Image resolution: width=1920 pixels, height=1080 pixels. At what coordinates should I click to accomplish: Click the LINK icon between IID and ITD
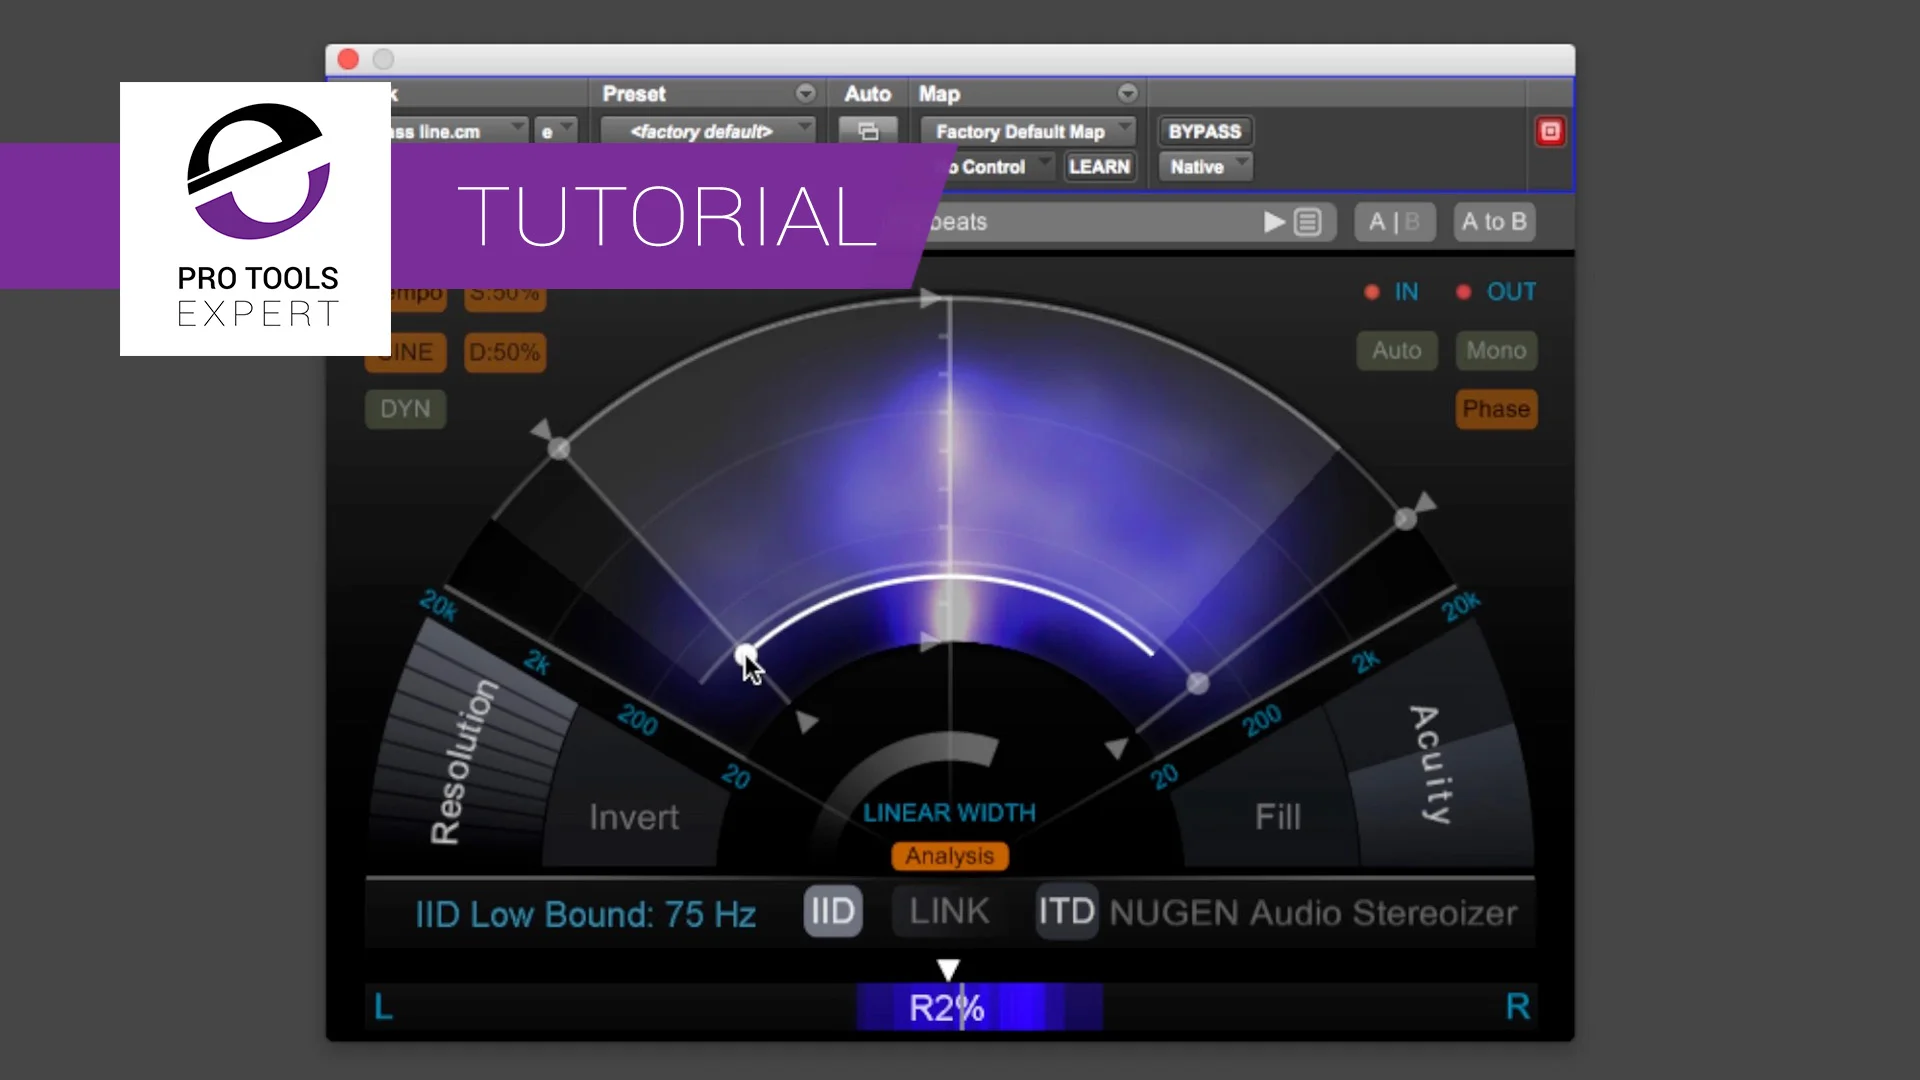948,911
